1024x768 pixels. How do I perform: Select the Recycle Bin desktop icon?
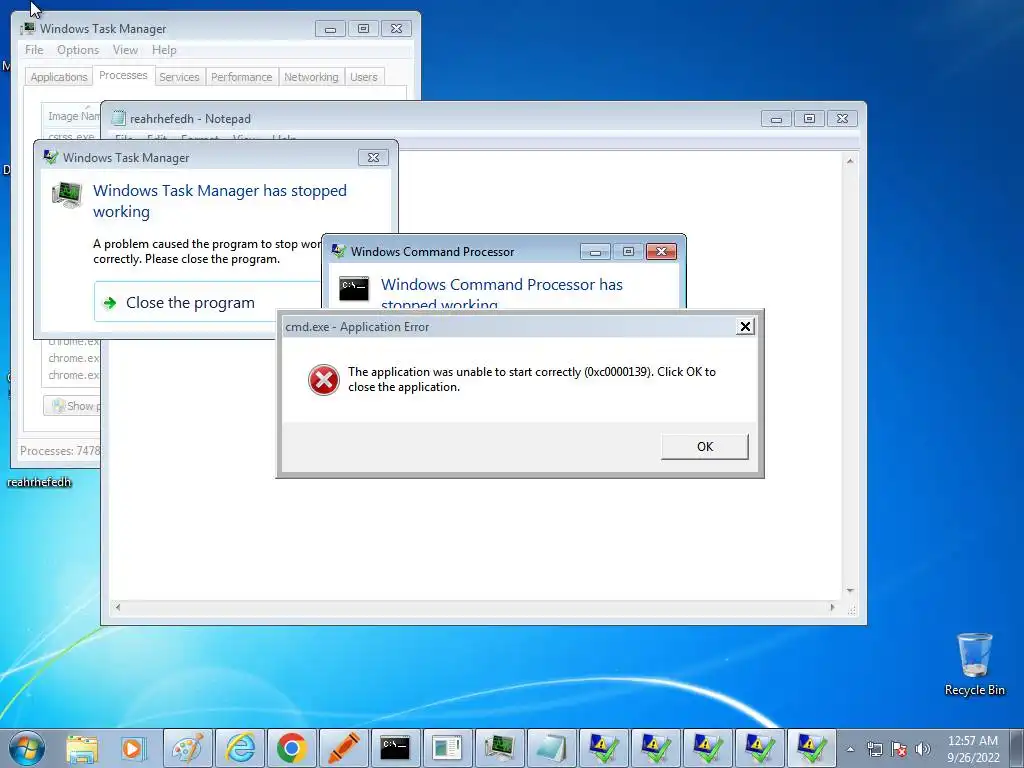click(x=974, y=664)
